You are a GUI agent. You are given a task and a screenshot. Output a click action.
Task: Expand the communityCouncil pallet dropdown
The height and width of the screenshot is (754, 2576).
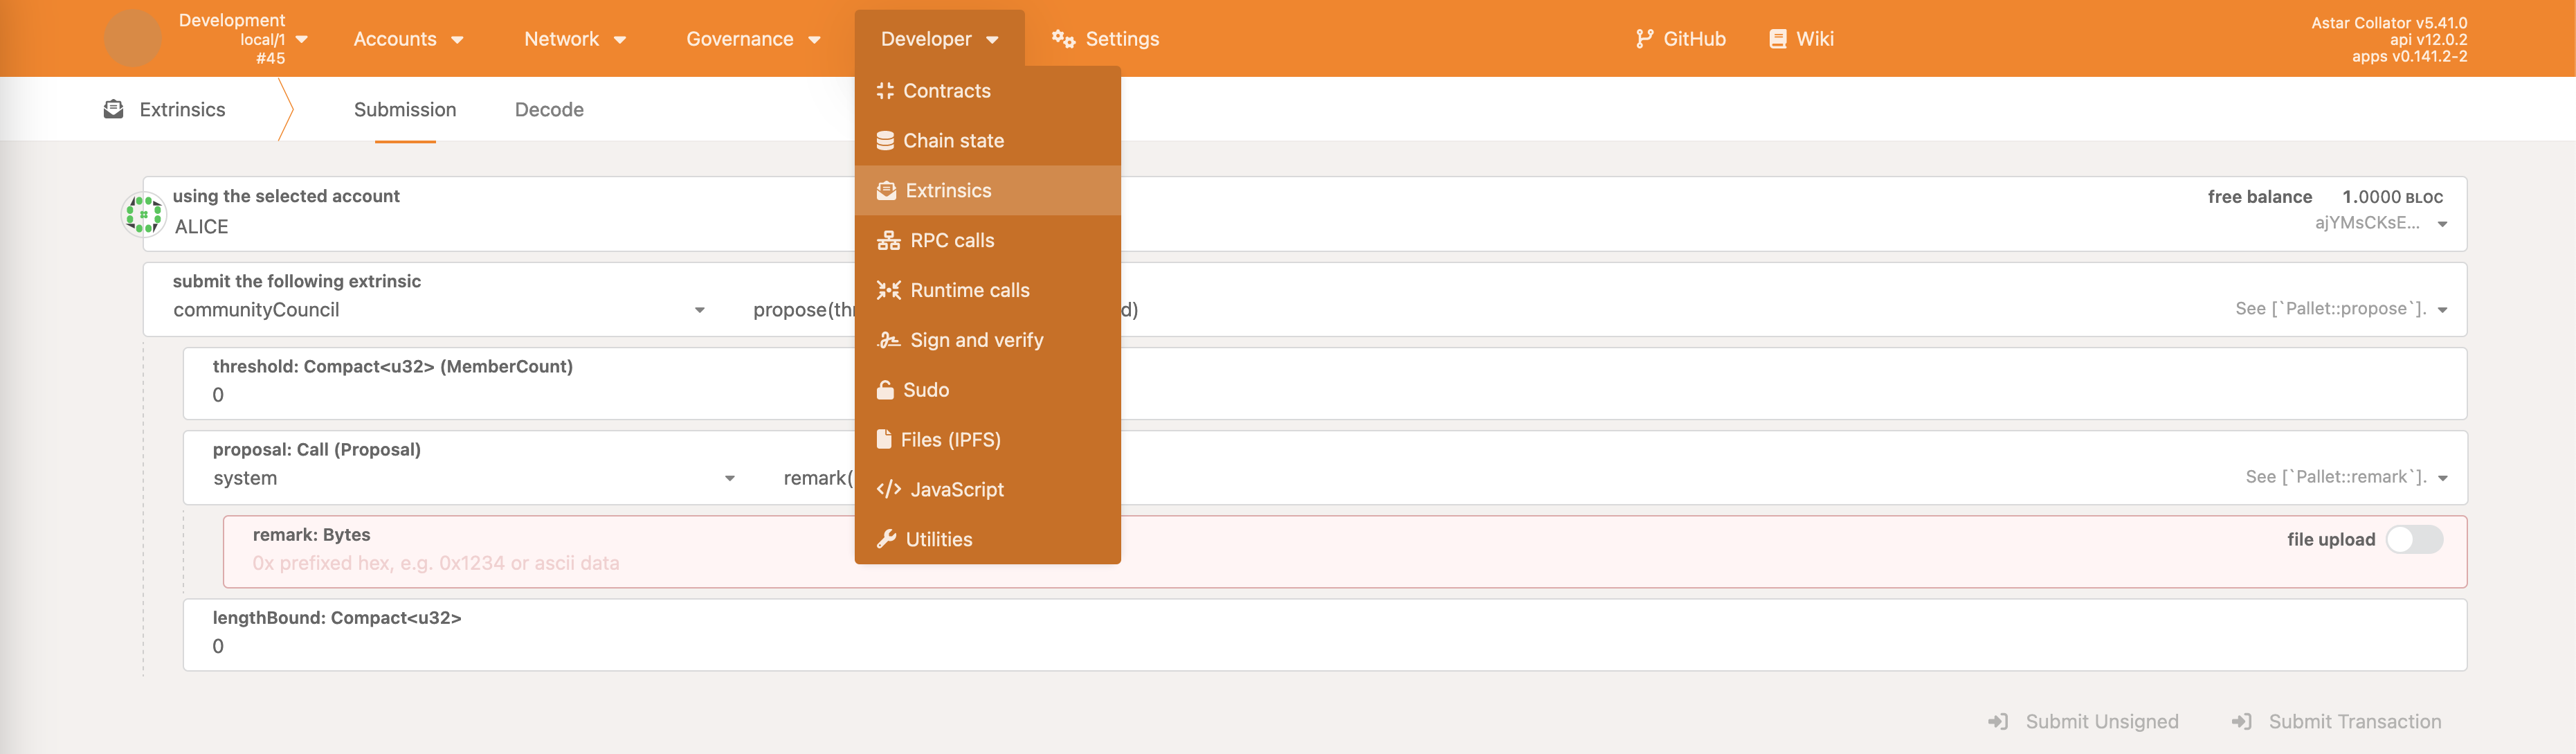point(699,311)
